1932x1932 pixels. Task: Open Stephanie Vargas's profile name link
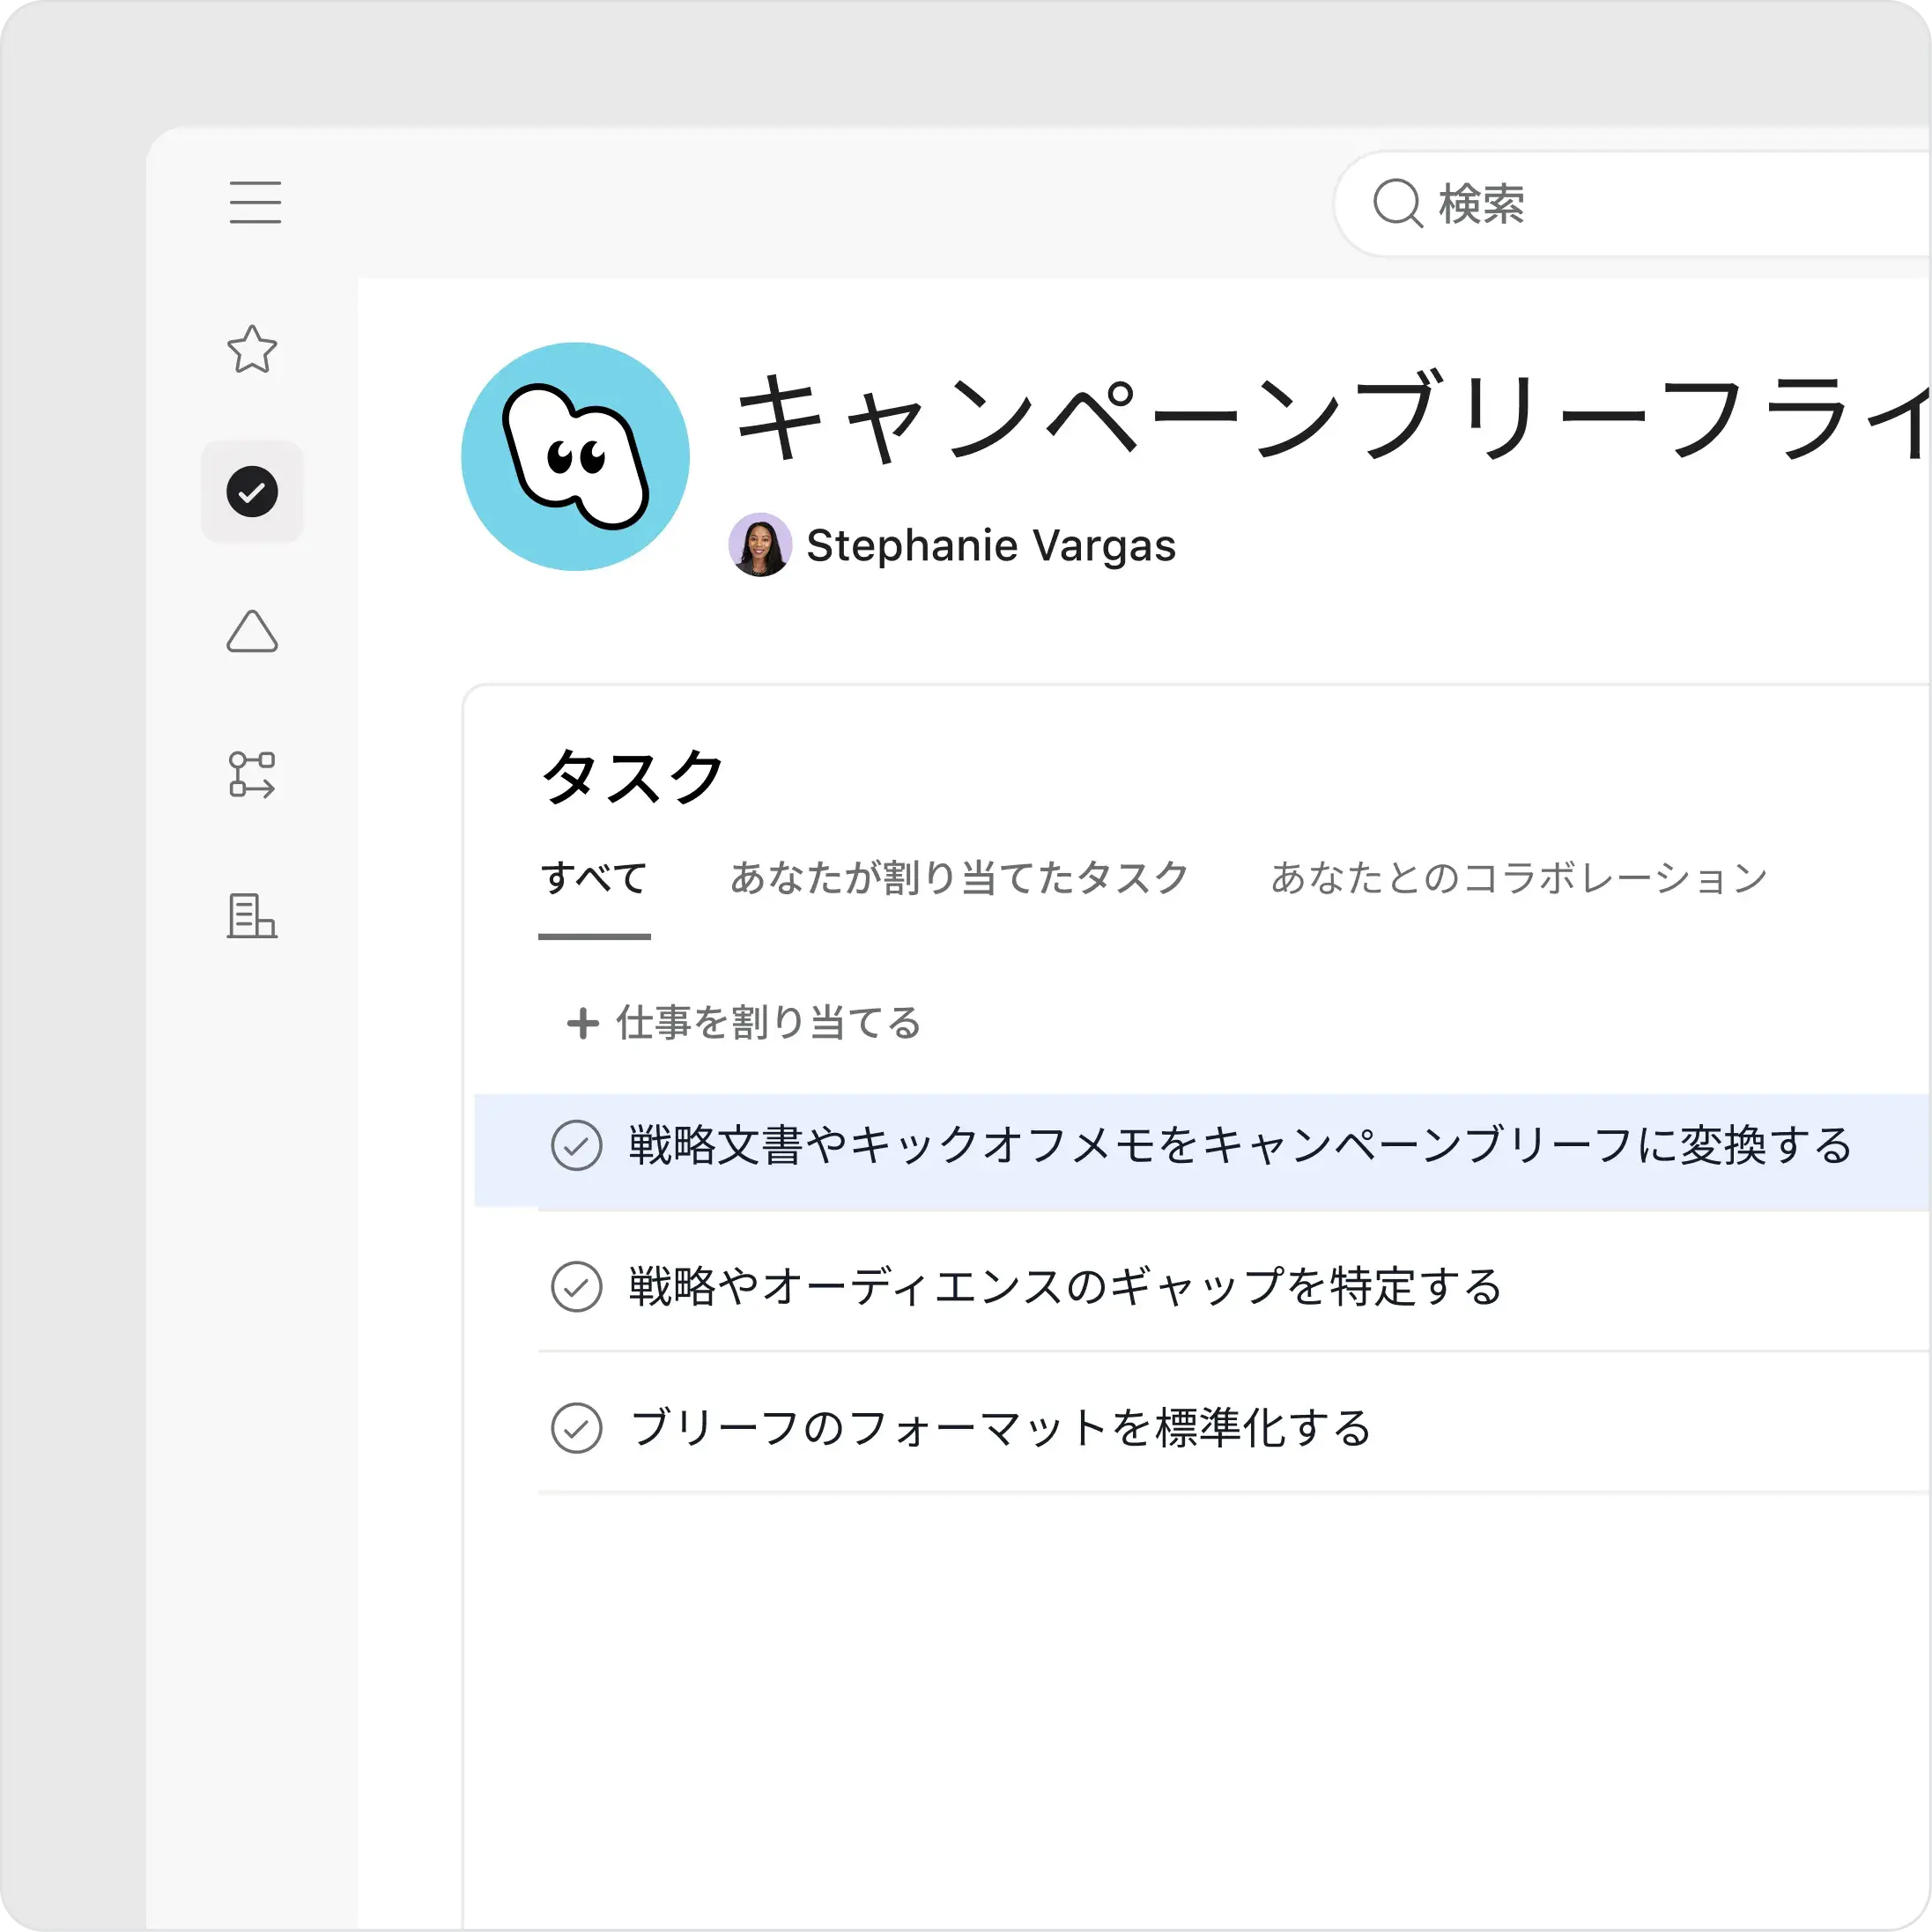[x=991, y=546]
